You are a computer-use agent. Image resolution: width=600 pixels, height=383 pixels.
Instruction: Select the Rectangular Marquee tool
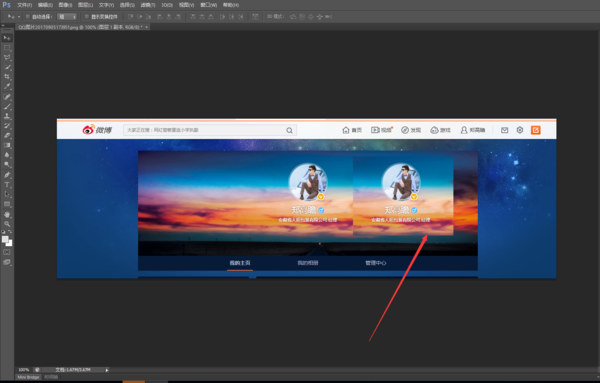pyautogui.click(x=7, y=48)
